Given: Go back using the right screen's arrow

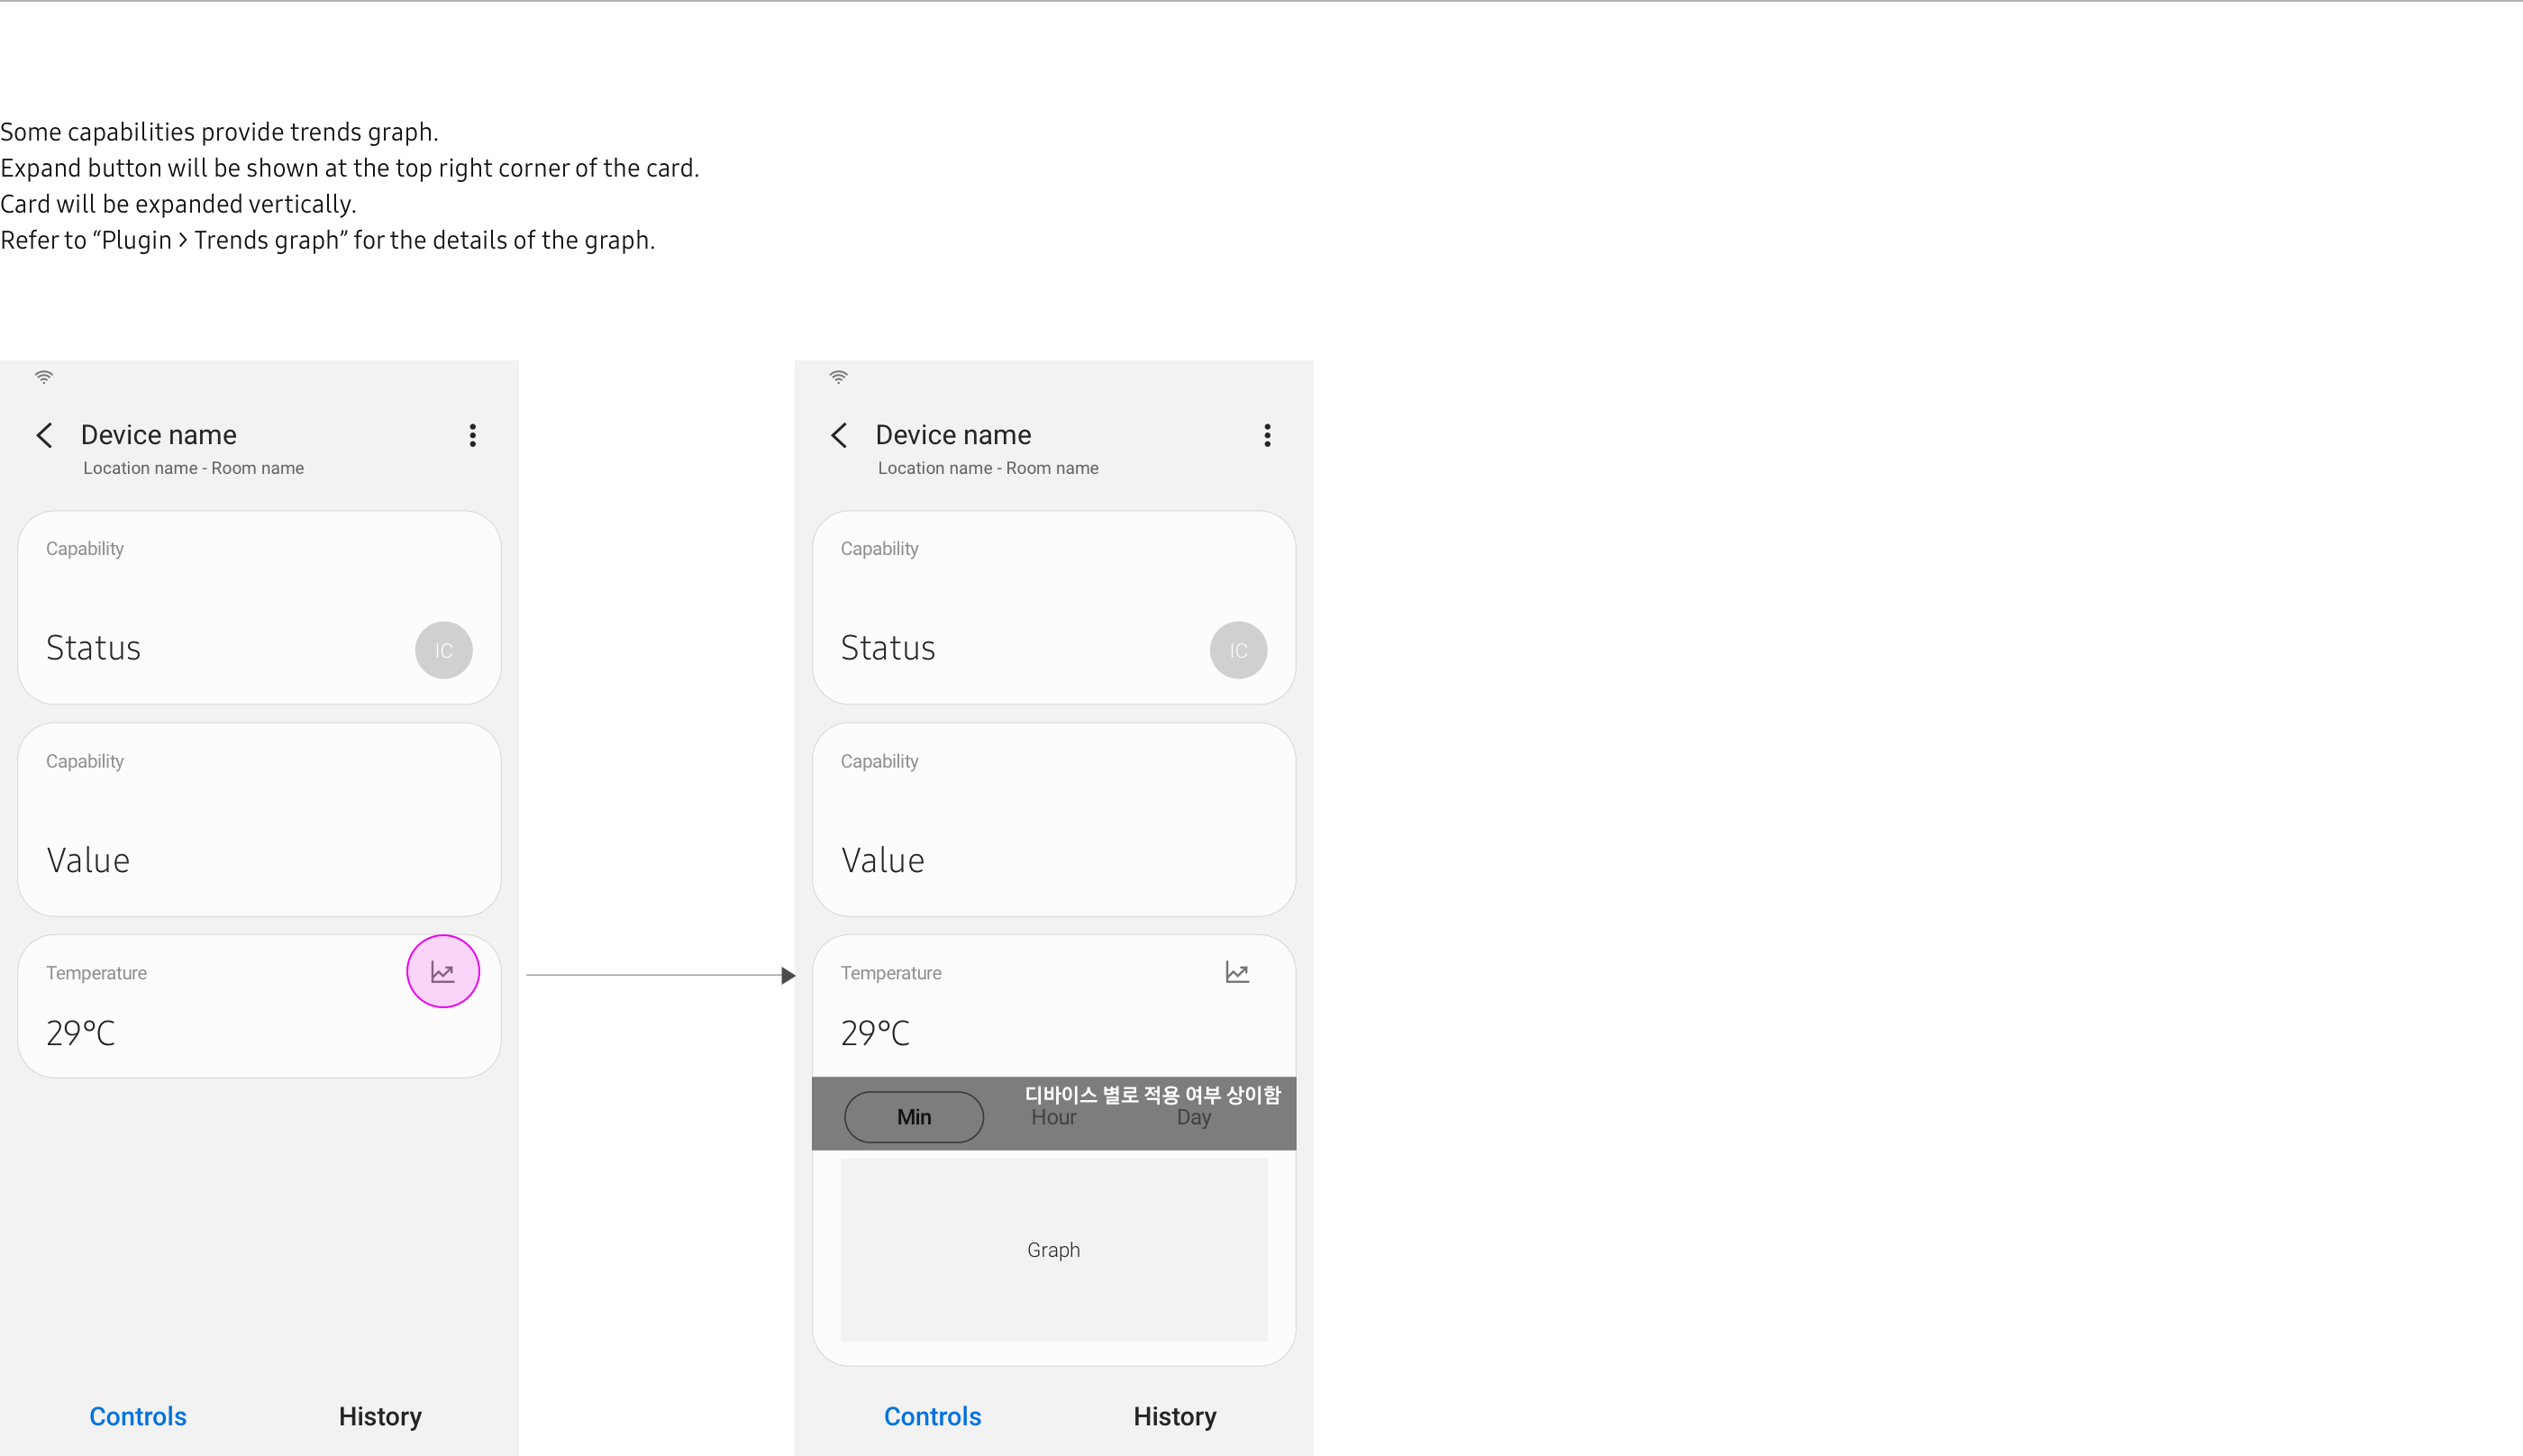Looking at the screenshot, I should pyautogui.click(x=839, y=435).
